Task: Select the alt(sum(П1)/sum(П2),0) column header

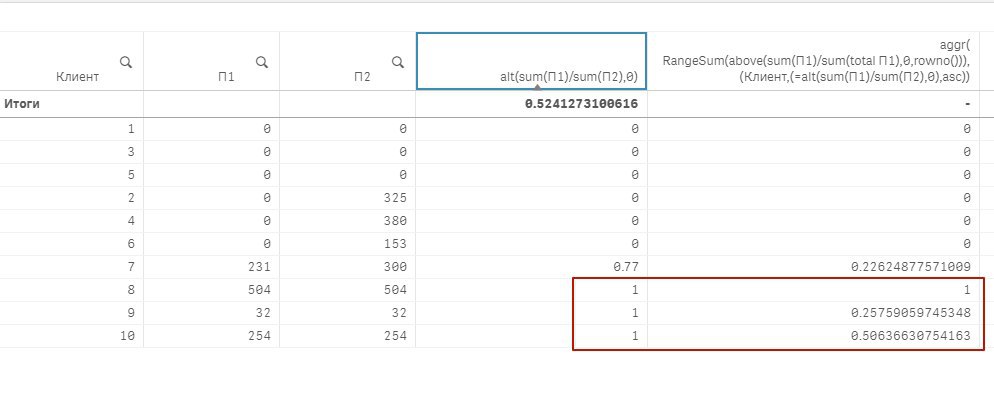Action: pos(531,61)
